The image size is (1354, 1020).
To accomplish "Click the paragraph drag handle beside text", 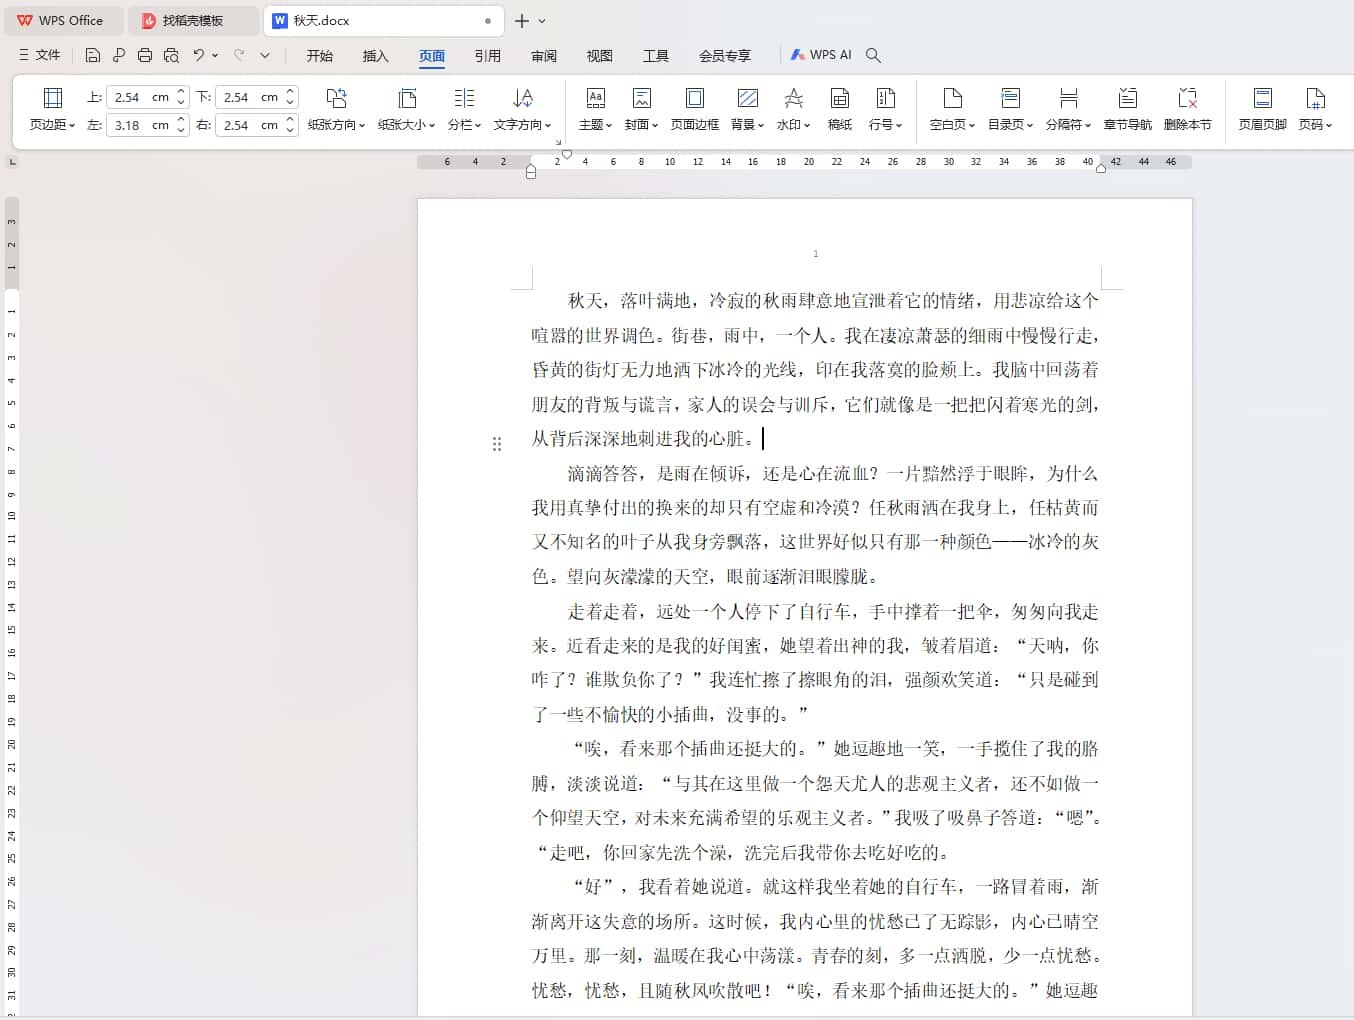I will (x=497, y=443).
